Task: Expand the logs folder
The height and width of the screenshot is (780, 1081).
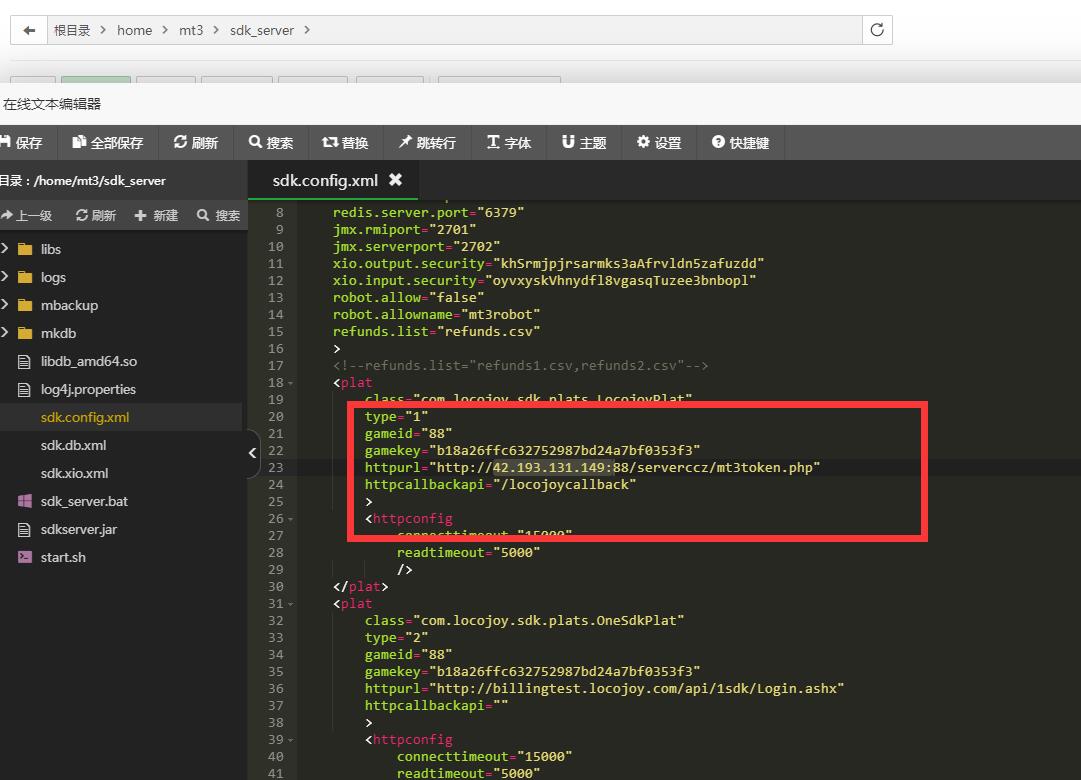Action: pyautogui.click(x=52, y=277)
